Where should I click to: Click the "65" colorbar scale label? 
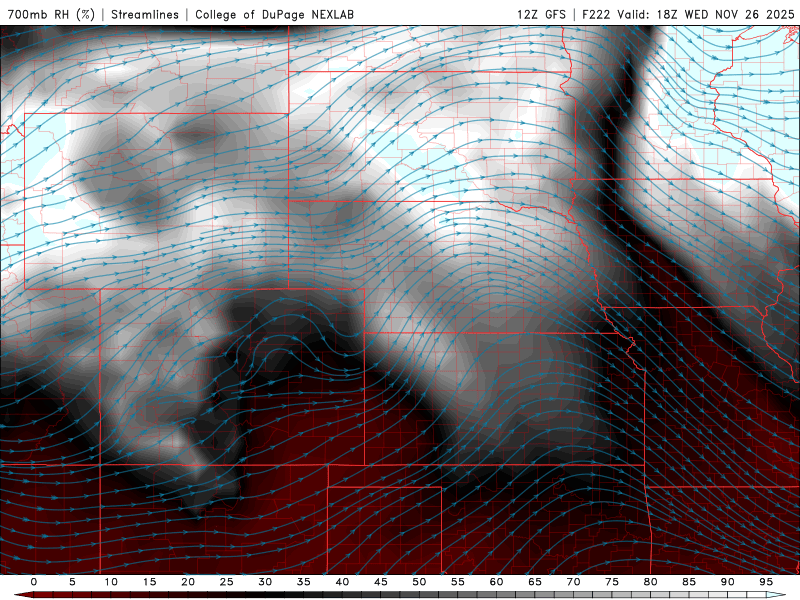pos(535,582)
